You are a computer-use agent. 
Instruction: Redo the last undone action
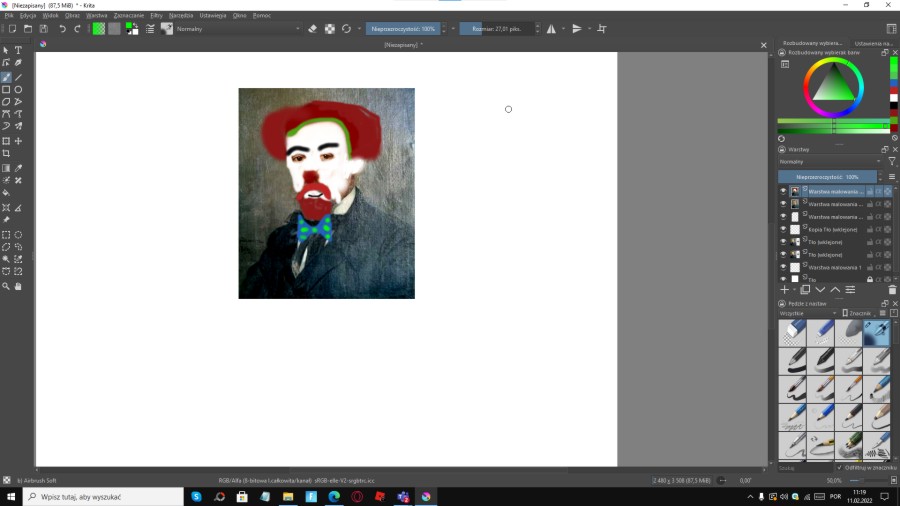coord(77,29)
